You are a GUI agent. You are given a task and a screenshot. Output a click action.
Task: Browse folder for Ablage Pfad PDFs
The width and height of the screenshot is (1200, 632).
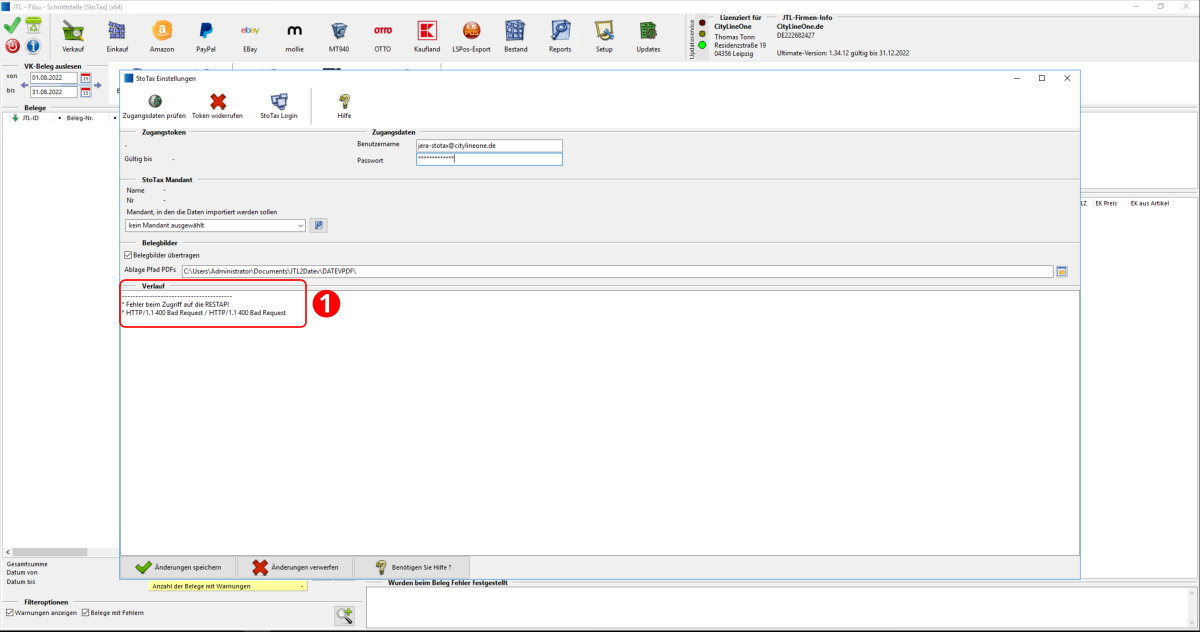pos(1062,271)
